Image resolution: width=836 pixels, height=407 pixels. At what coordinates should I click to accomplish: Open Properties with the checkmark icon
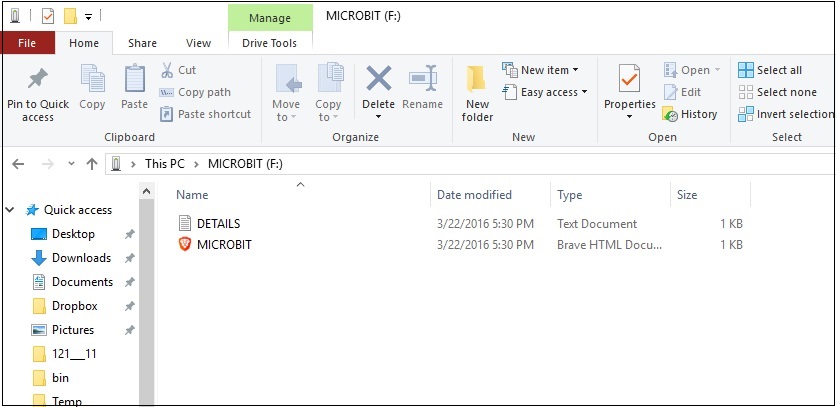pos(629,79)
